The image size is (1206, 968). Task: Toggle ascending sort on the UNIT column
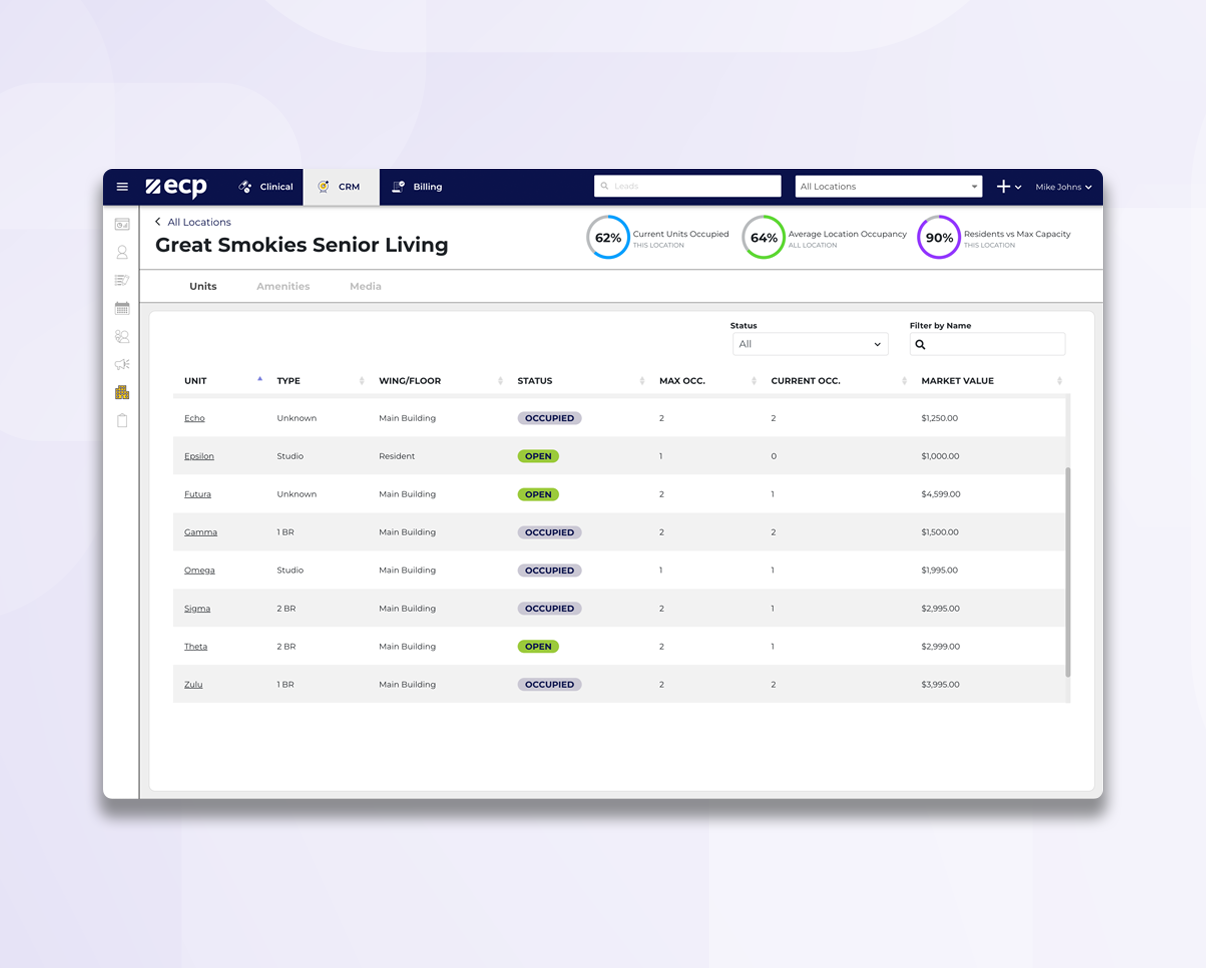point(259,380)
